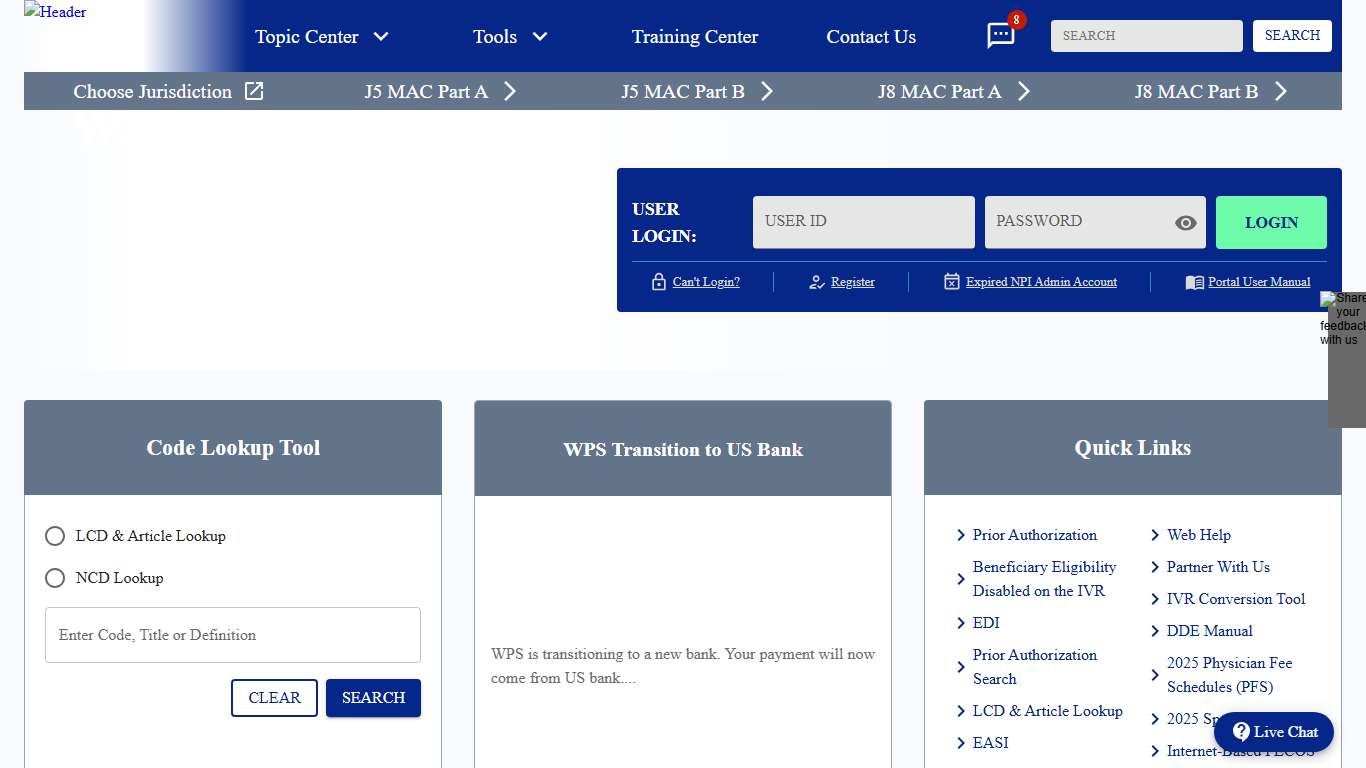The width and height of the screenshot is (1366, 768).
Task: Select the LCD & Article Lookup option
Action: (55, 536)
